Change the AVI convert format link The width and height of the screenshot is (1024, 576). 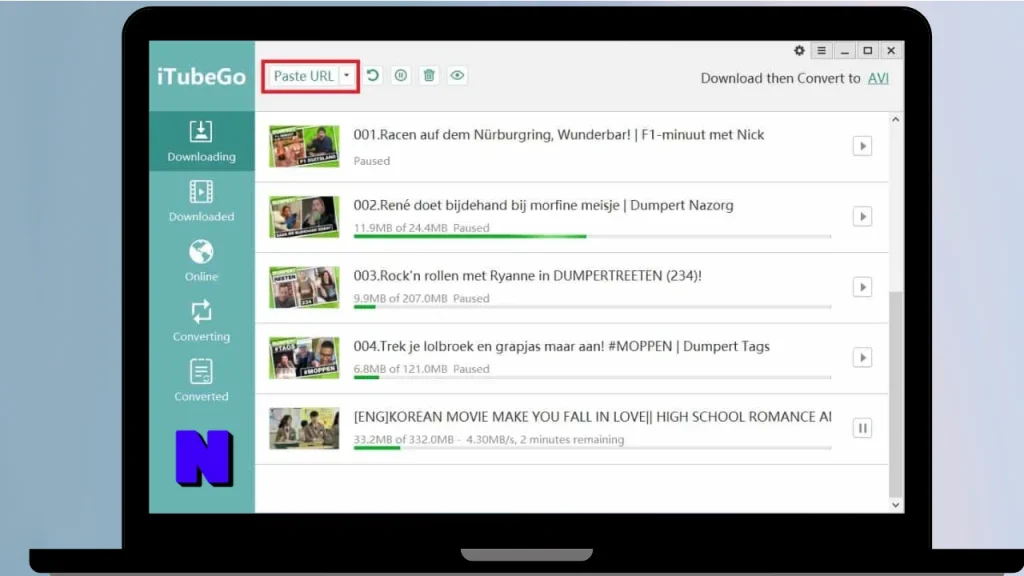point(878,78)
